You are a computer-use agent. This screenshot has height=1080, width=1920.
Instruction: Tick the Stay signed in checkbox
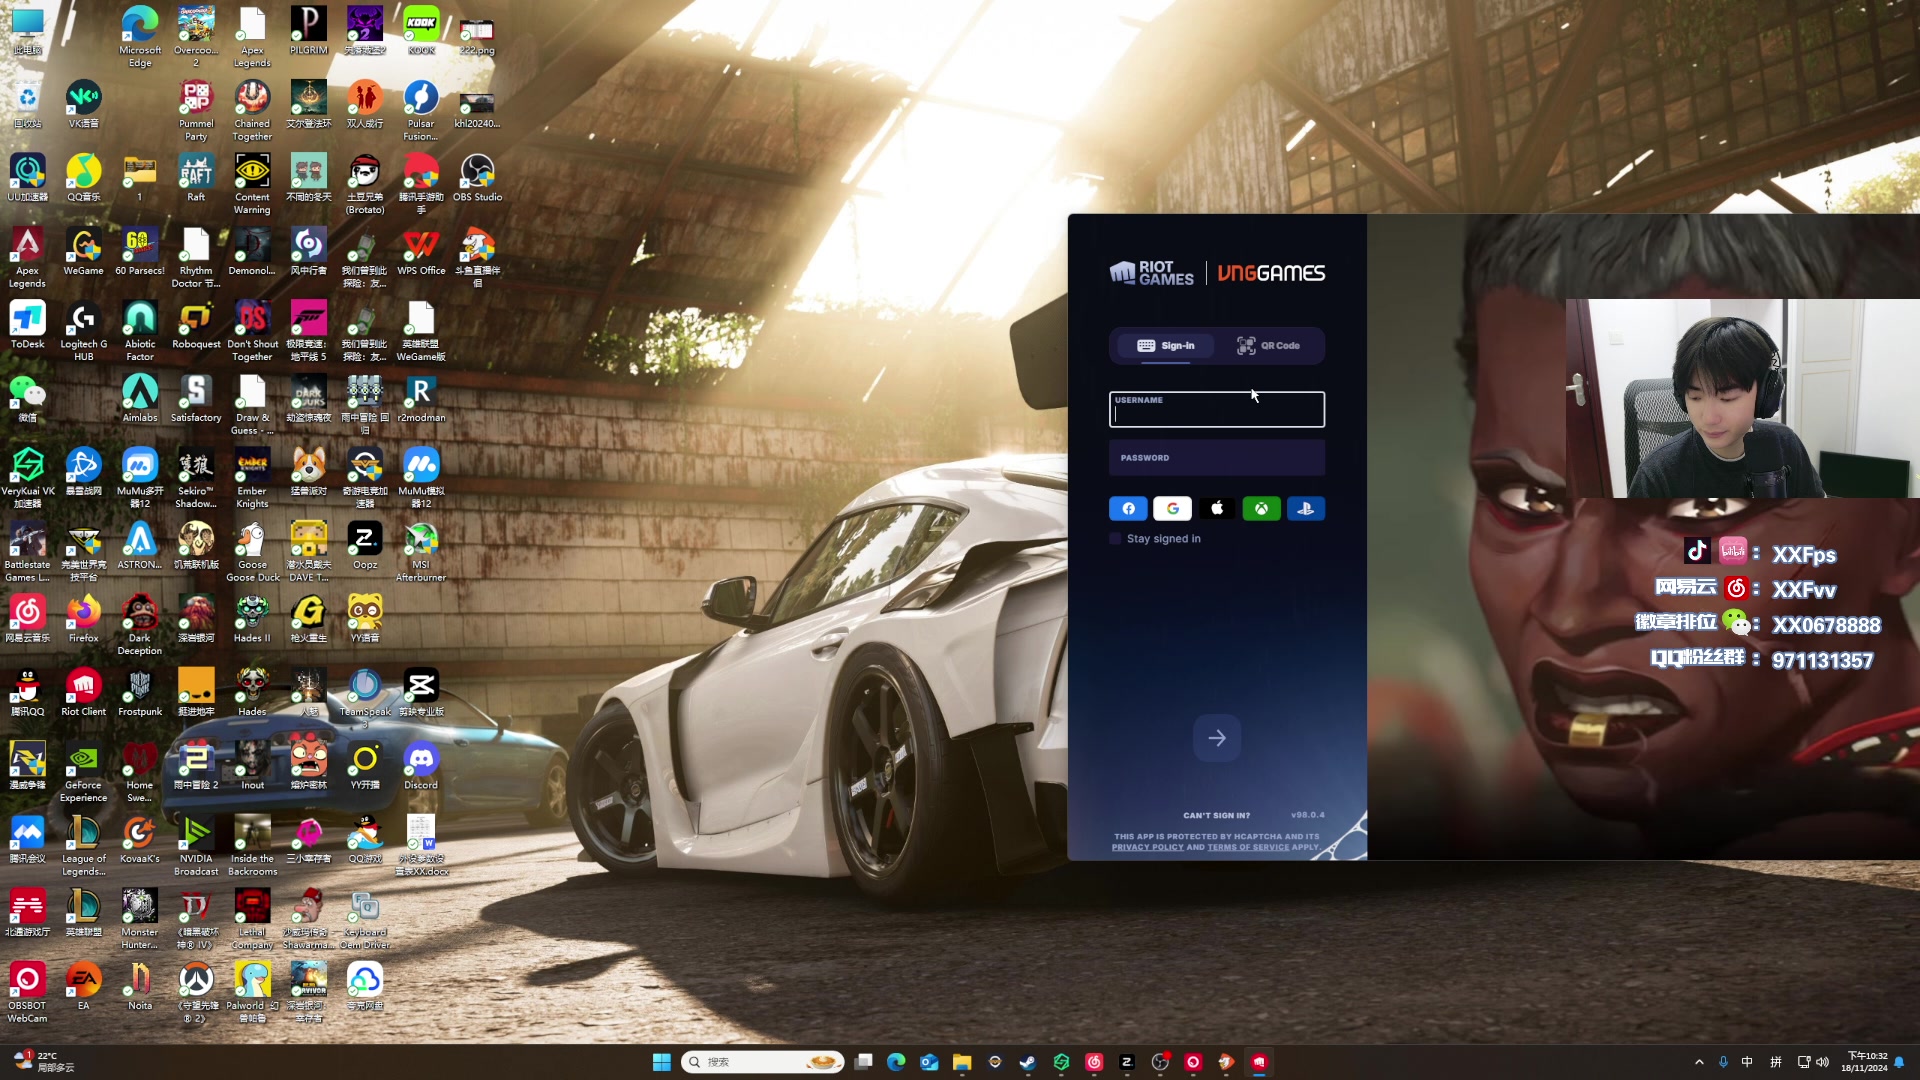[1116, 539]
